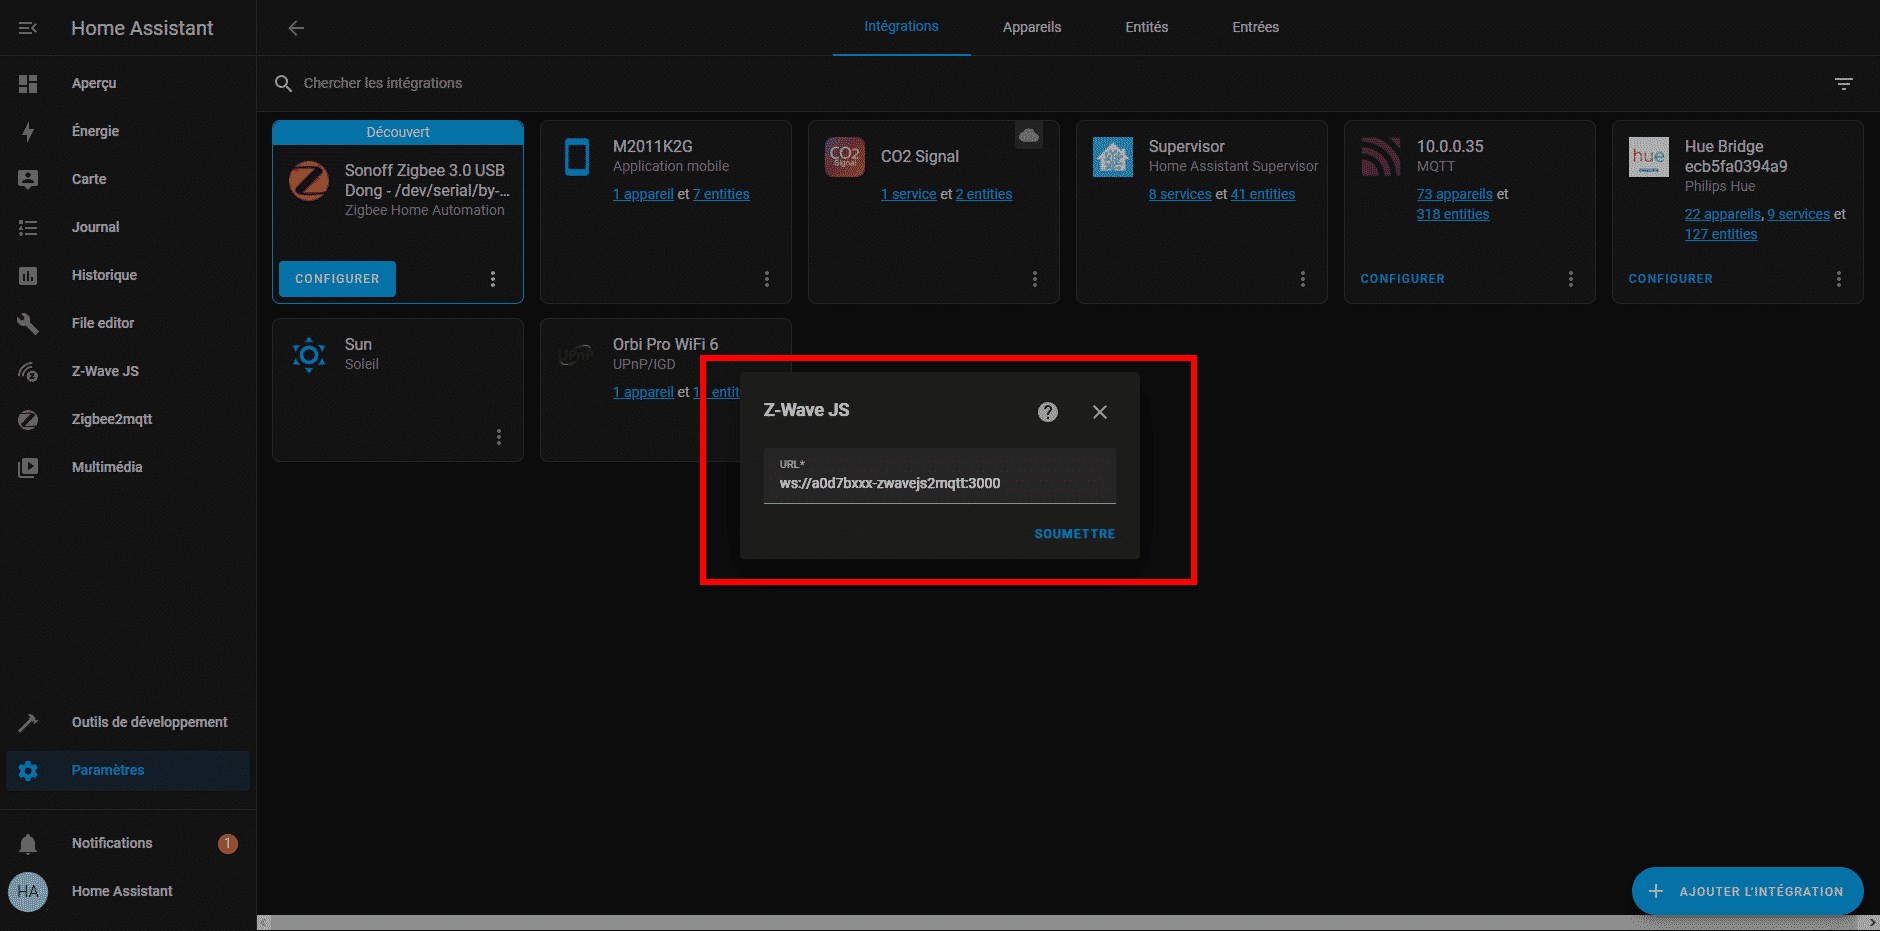Open Hue Bridge 22 appareils link

(1722, 214)
